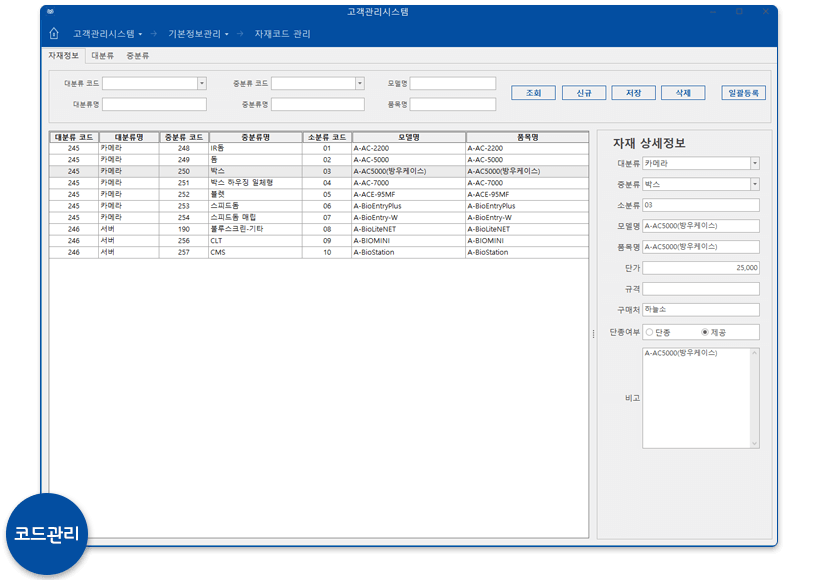This screenshot has height=580, width=815.
Task: Click 비고 scrollbar up arrow
Action: click(x=755, y=353)
